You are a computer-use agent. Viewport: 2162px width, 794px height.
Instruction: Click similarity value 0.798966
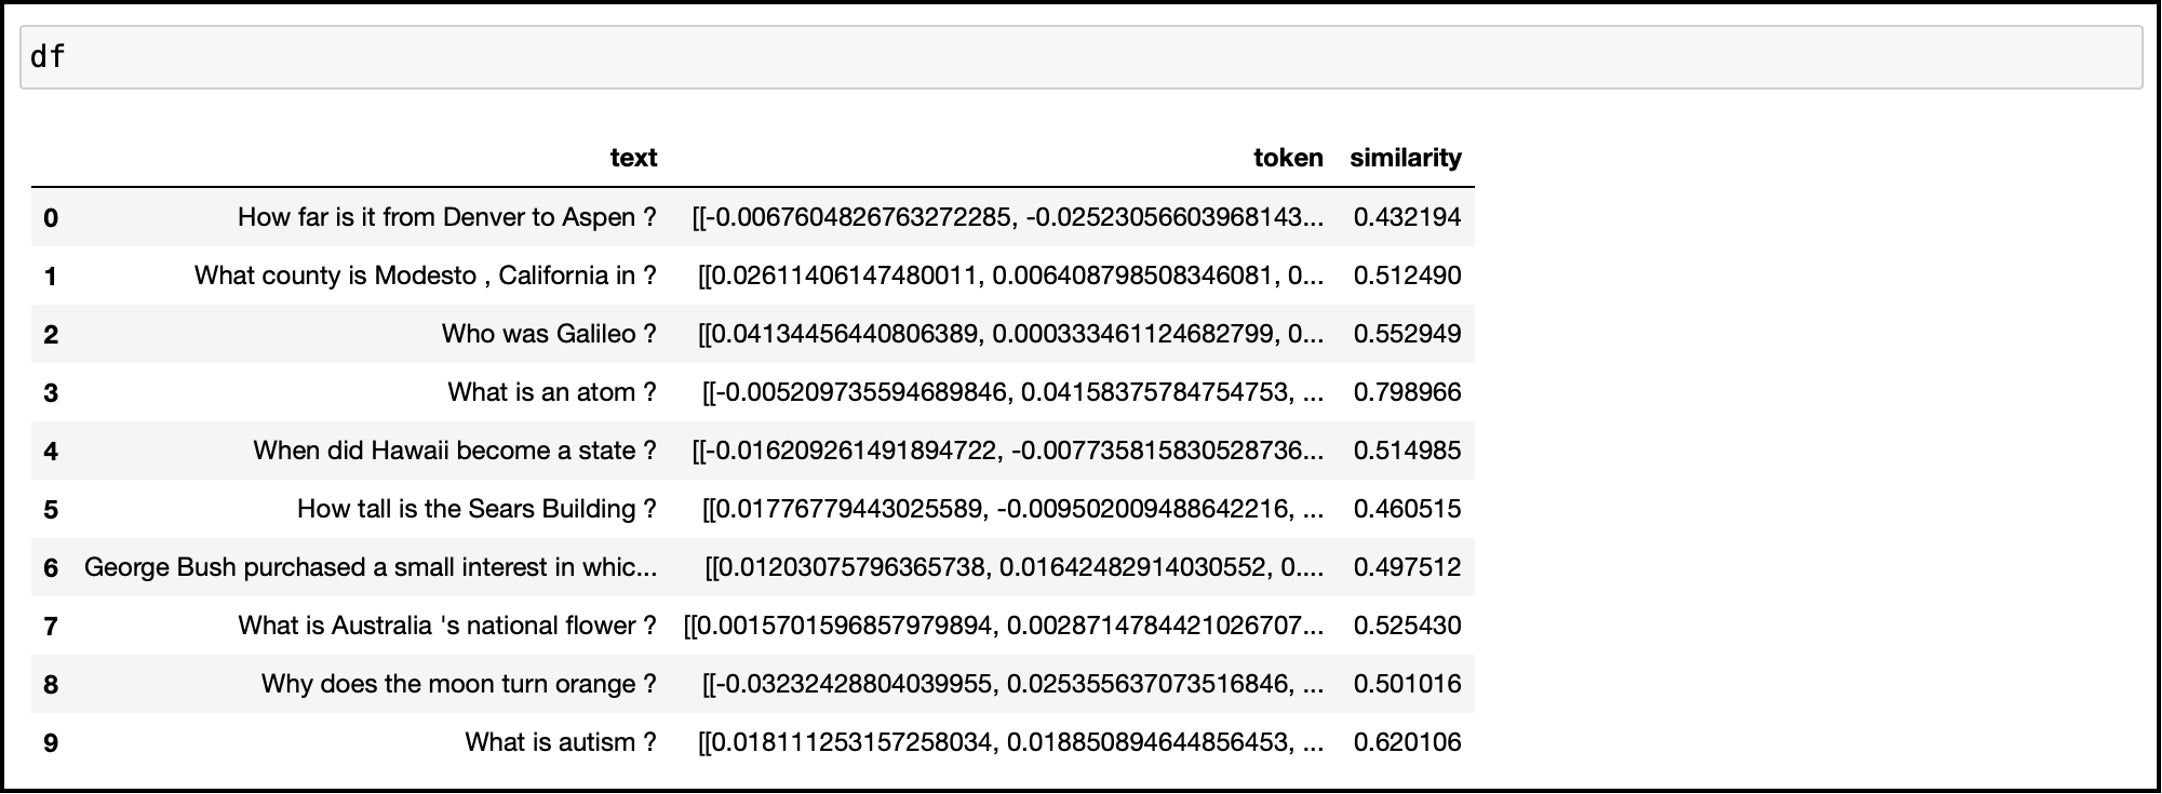pyautogui.click(x=1407, y=392)
